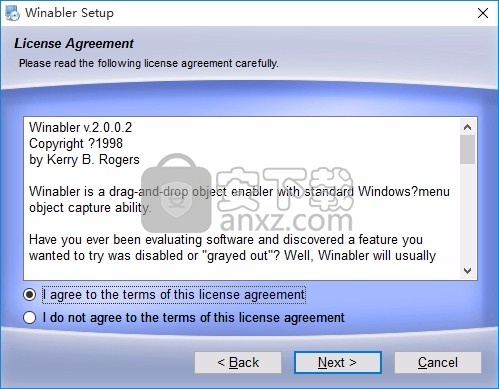Click the empty scrollbar track below the thumb
Image resolution: width=499 pixels, height=389 pixels.
point(467,213)
